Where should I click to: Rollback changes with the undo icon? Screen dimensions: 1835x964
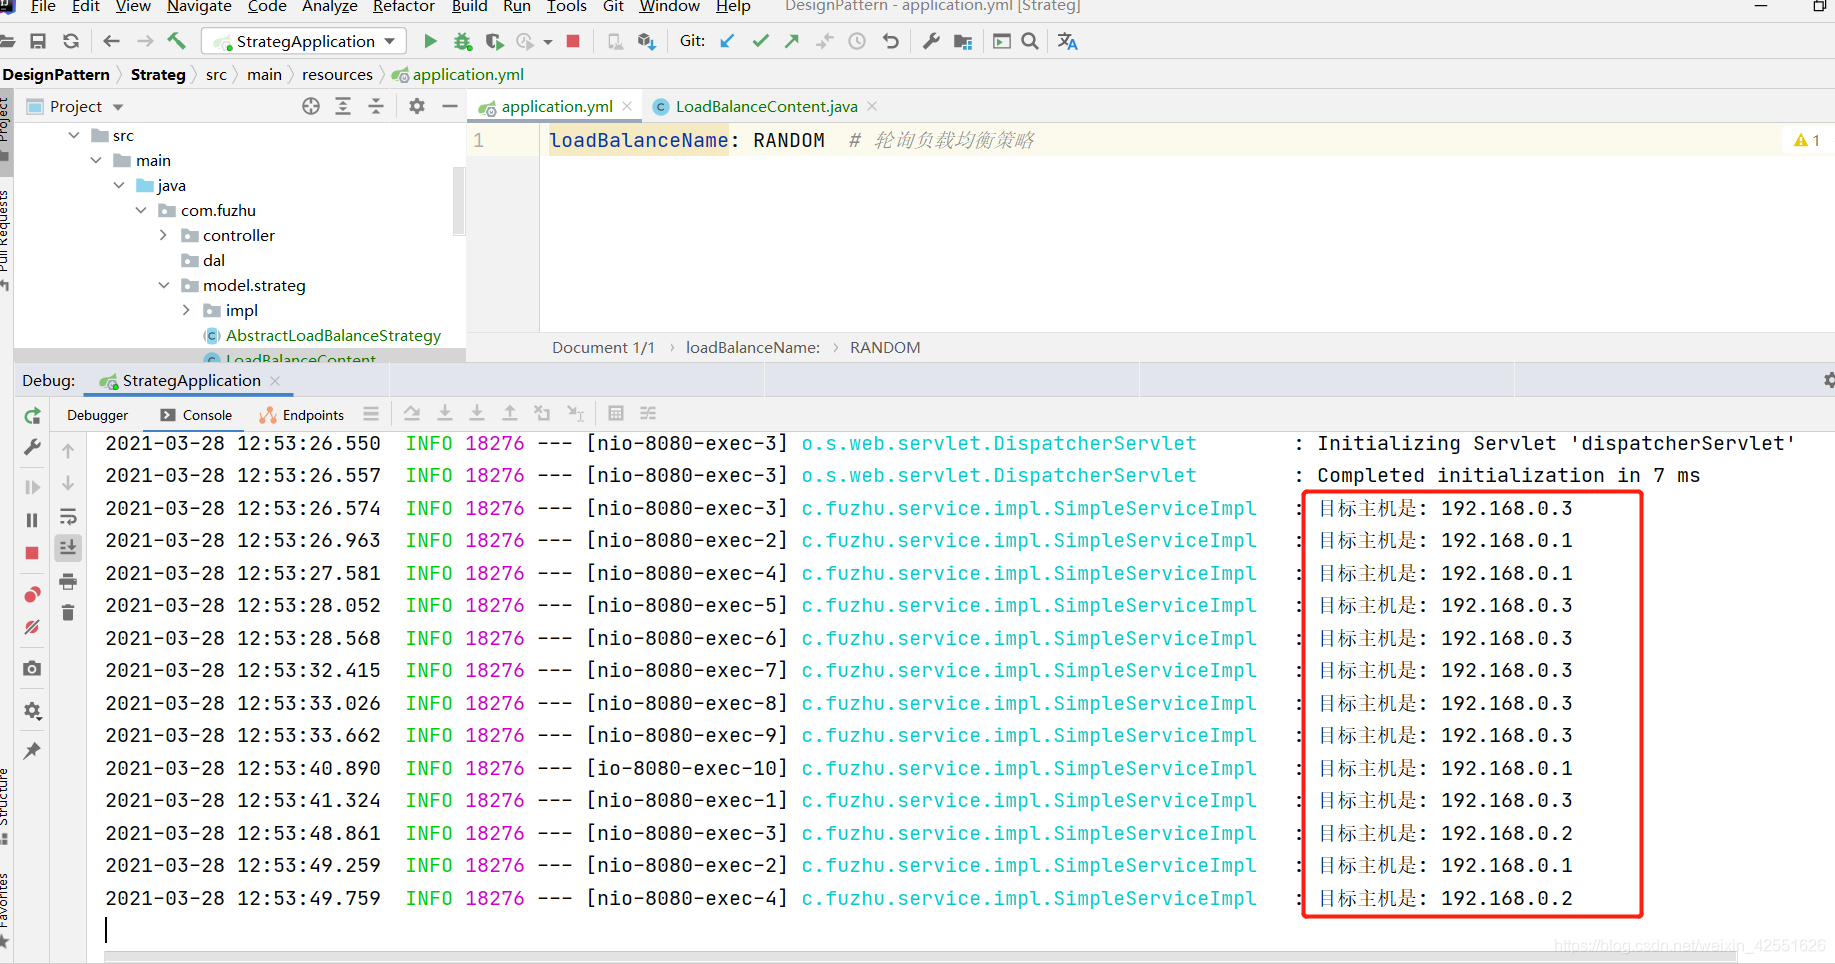pos(890,41)
